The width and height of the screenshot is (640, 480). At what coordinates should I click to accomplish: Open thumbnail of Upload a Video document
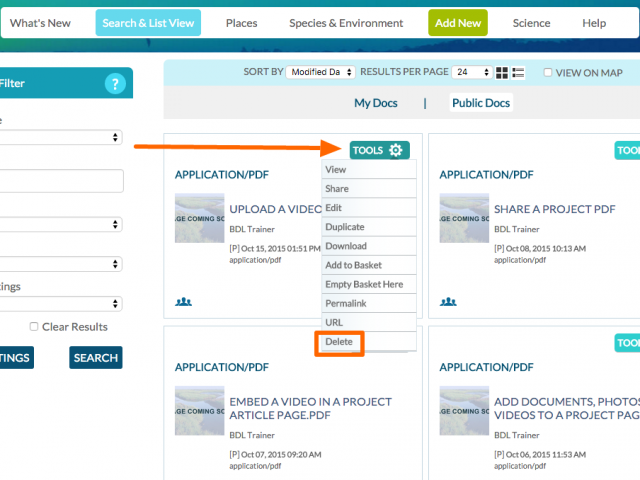pos(200,218)
